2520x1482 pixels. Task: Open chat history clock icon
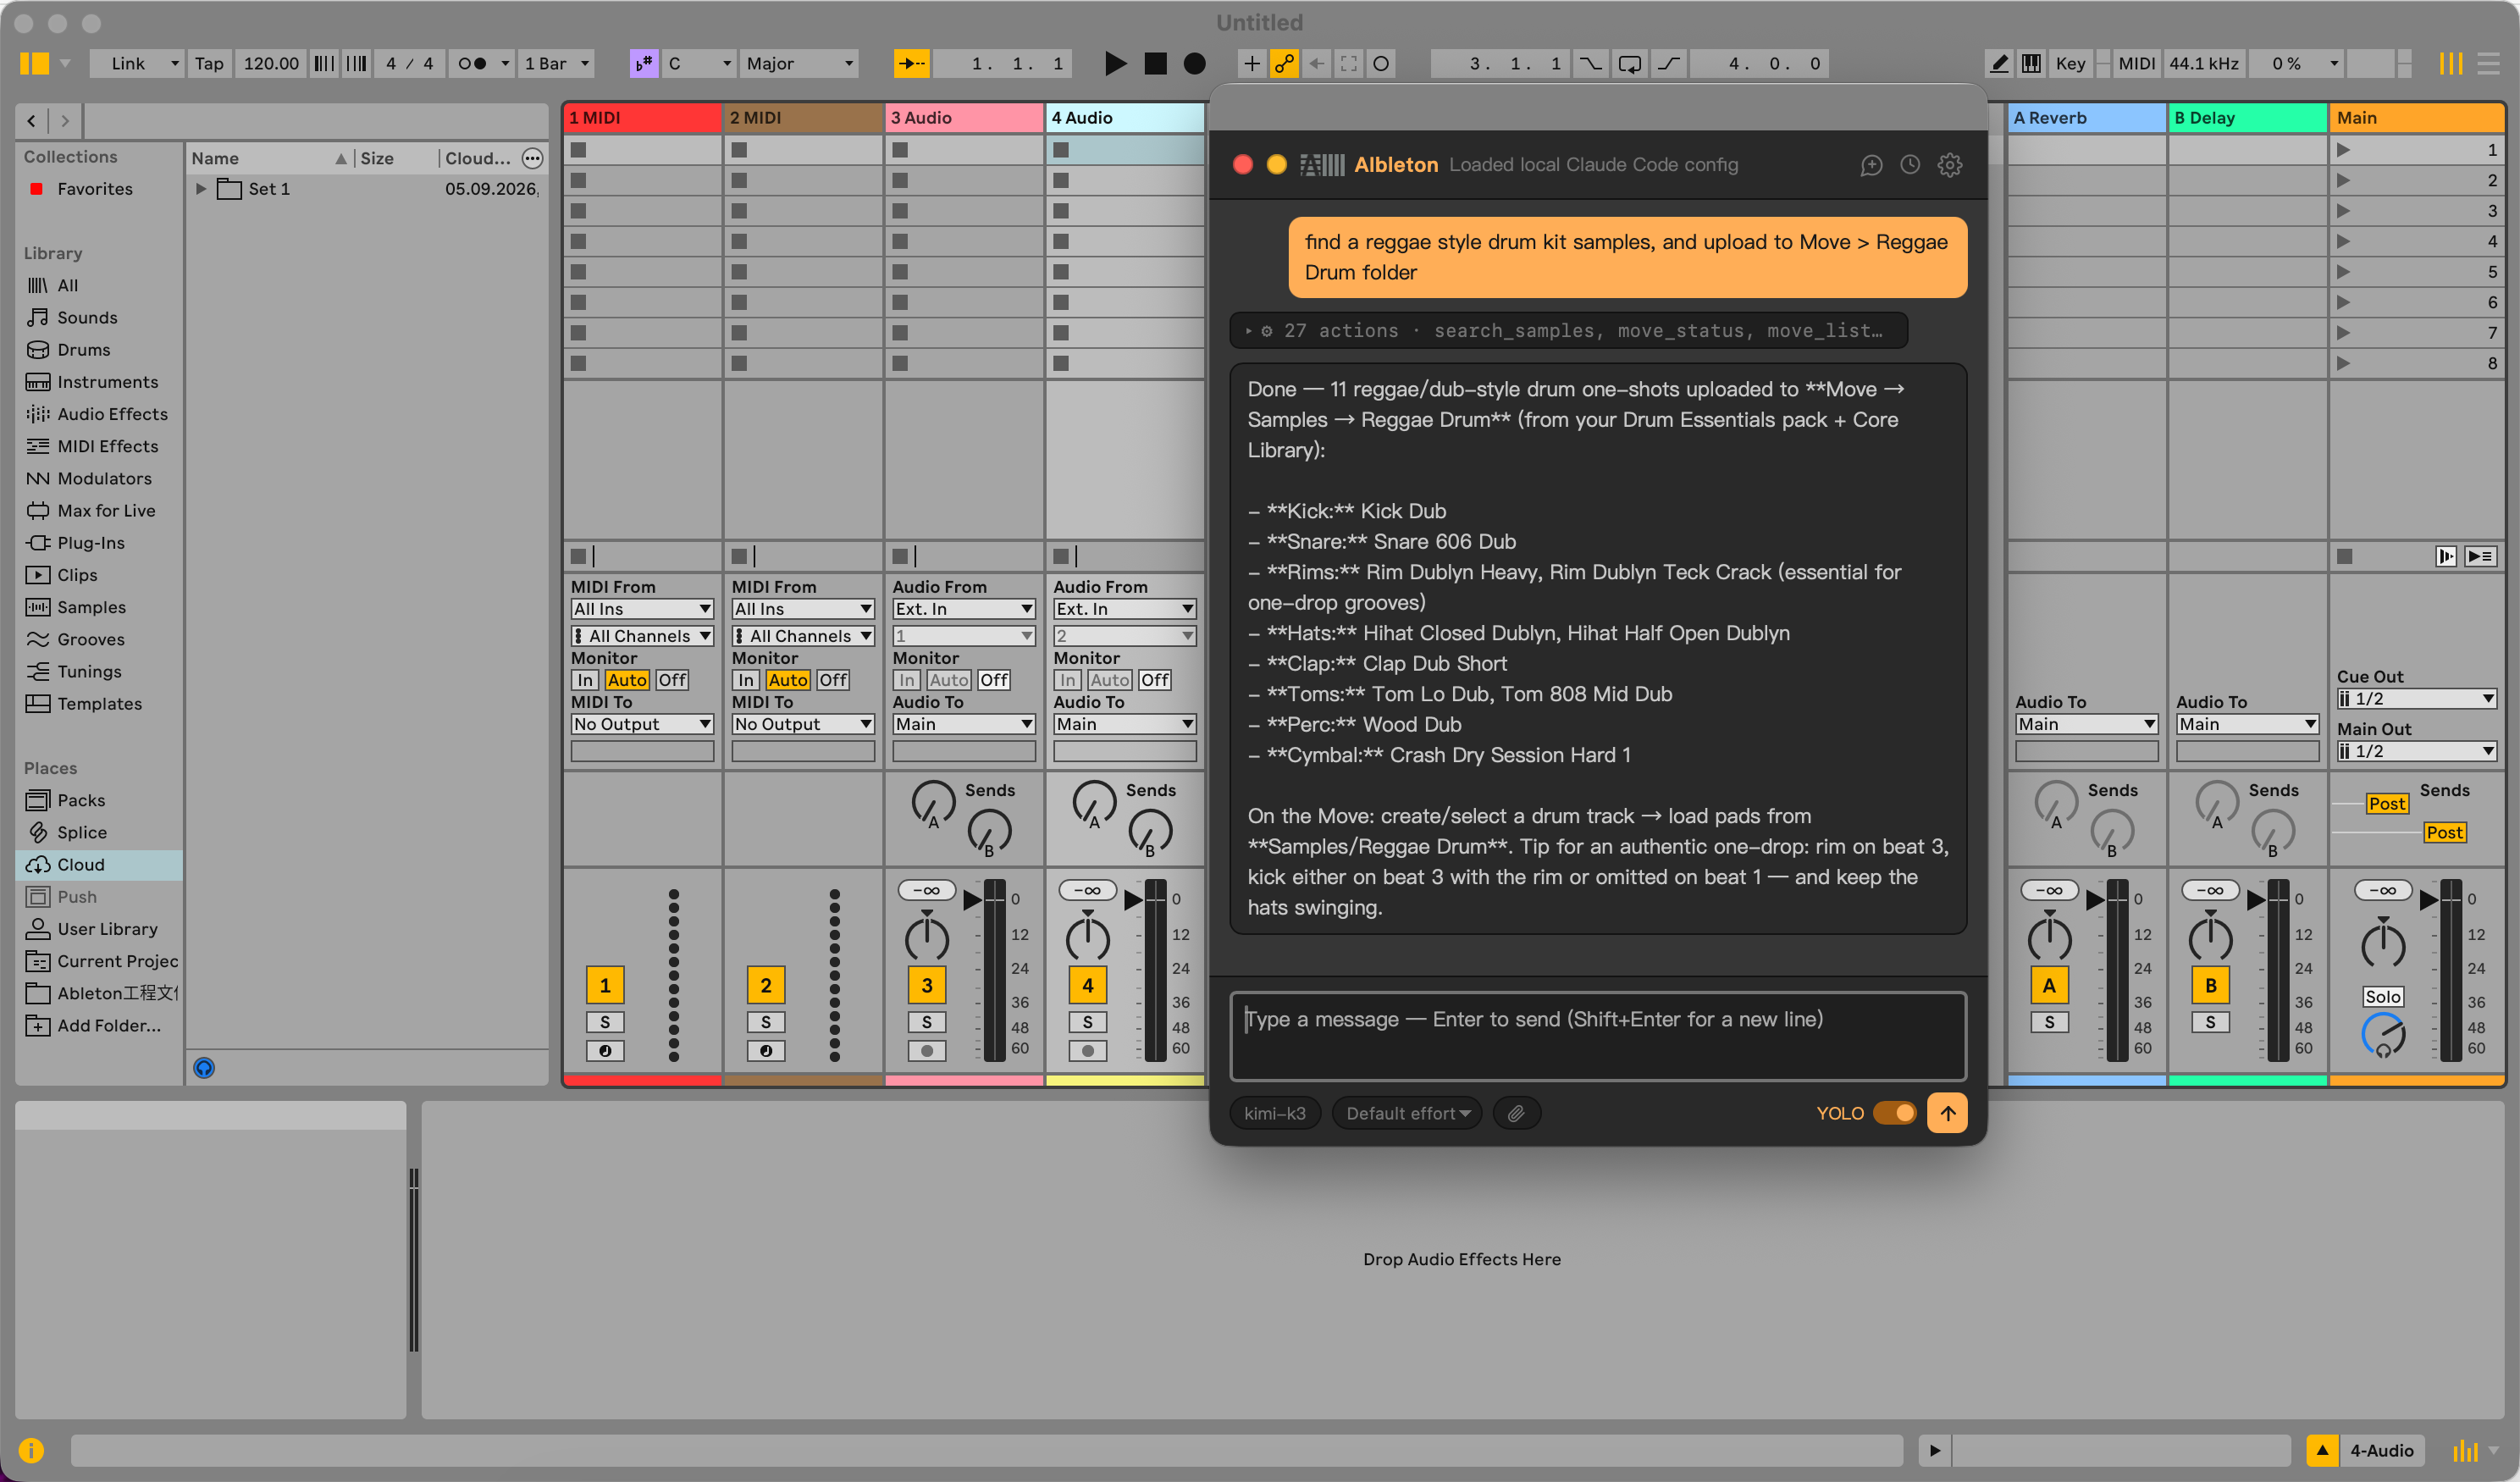[x=1910, y=165]
